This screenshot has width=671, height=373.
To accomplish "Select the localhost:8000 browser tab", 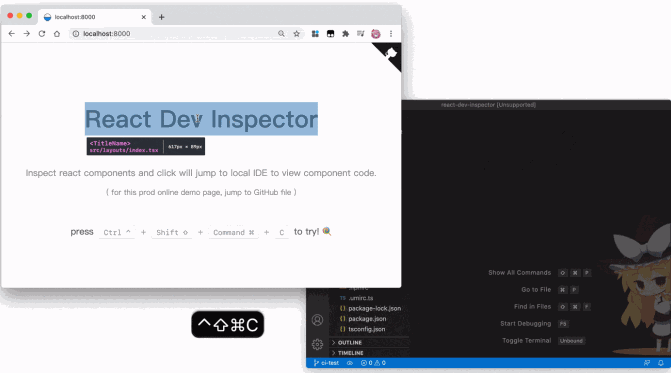I will pos(95,17).
